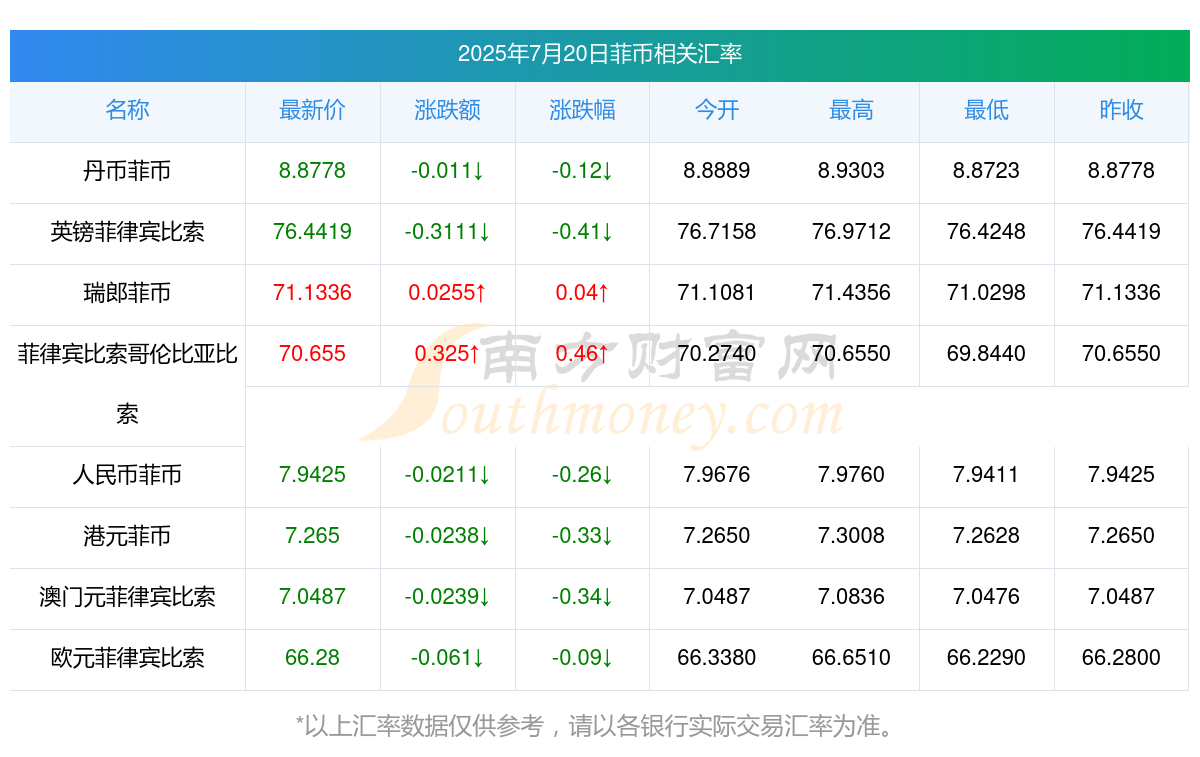Click opening value 7.9676
Screen dimensions: 1200x757
[x=717, y=475]
